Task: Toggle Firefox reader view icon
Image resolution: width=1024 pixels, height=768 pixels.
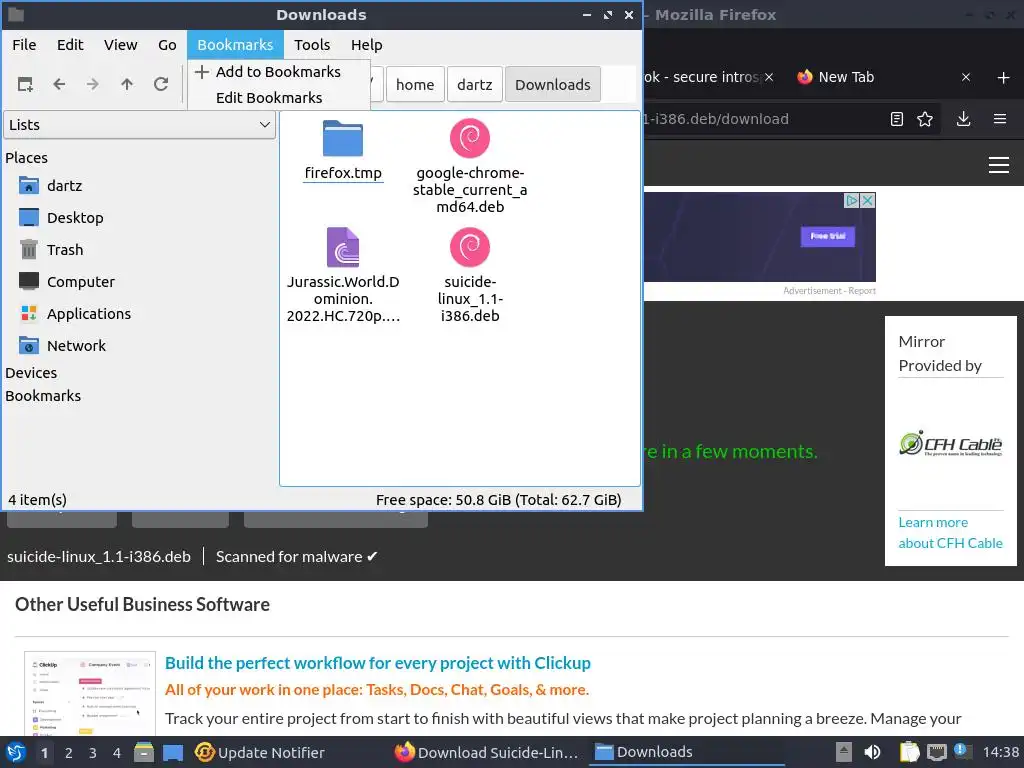Action: (897, 119)
